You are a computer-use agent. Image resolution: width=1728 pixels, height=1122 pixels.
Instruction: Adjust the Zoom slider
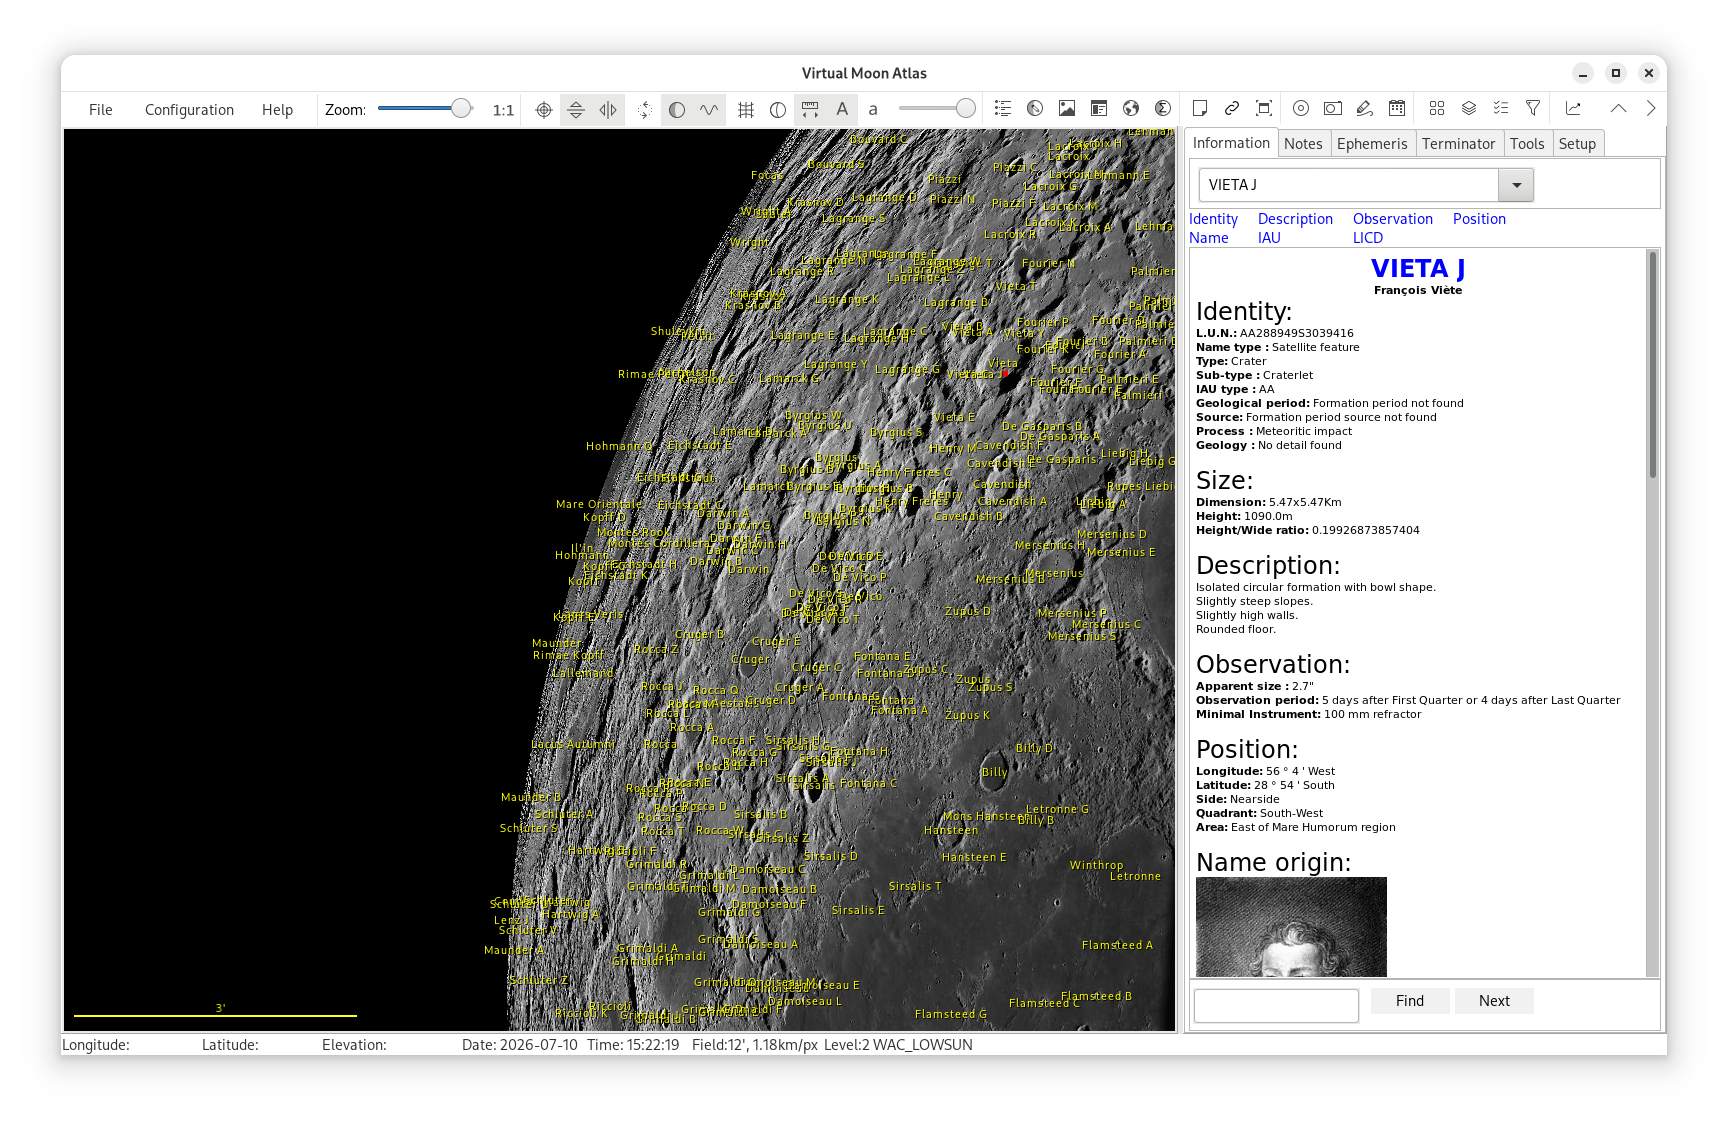tap(425, 109)
